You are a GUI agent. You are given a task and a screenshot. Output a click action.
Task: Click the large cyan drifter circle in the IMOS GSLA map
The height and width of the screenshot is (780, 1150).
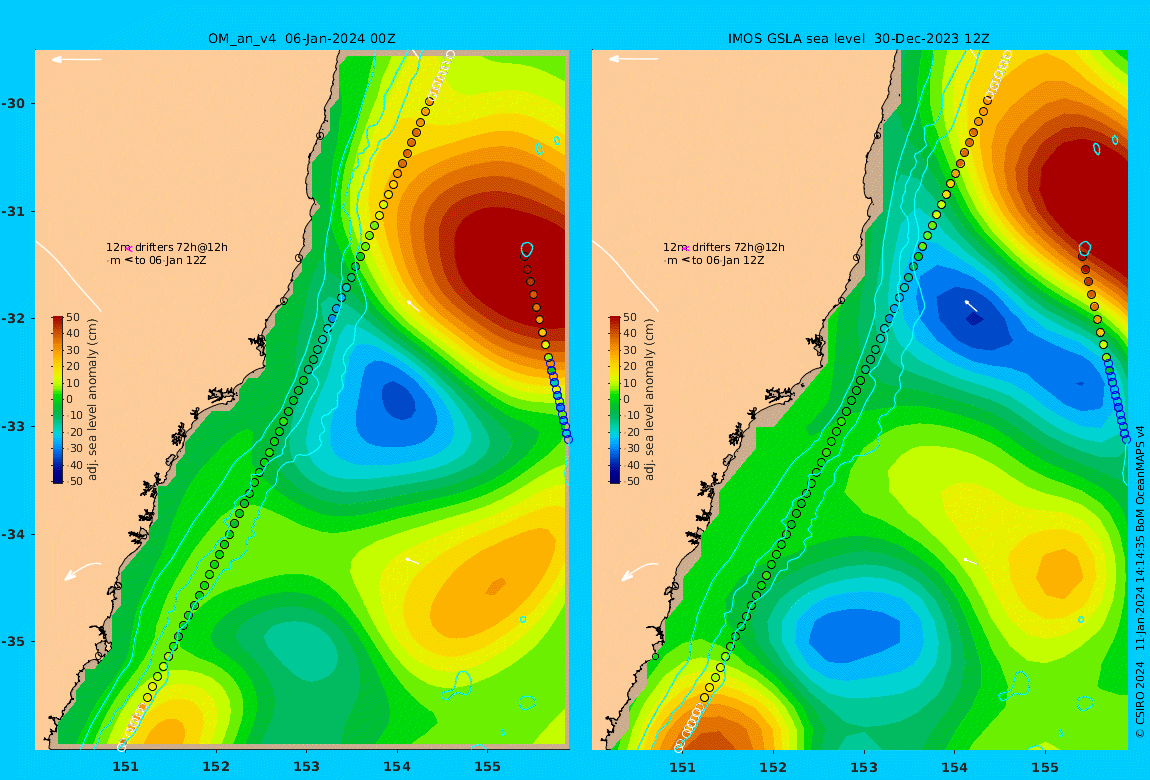(x=1085, y=249)
